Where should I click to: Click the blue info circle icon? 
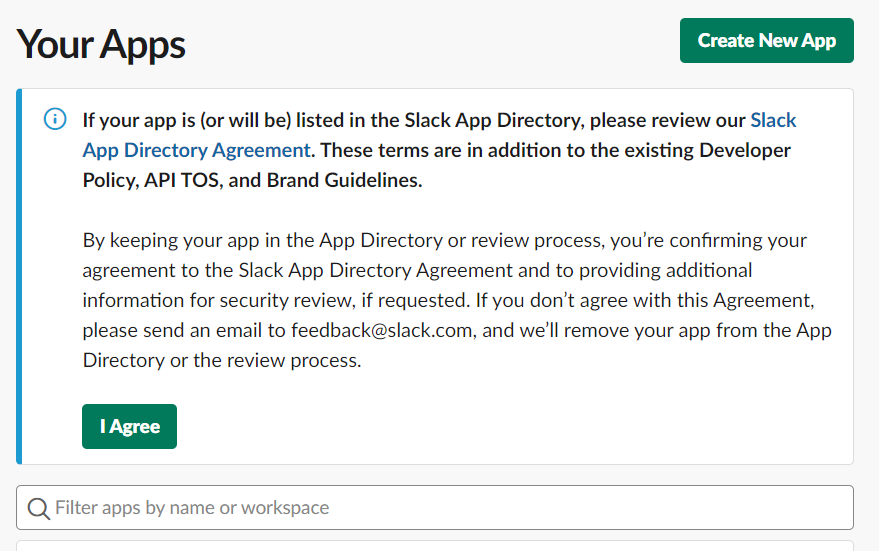(55, 119)
